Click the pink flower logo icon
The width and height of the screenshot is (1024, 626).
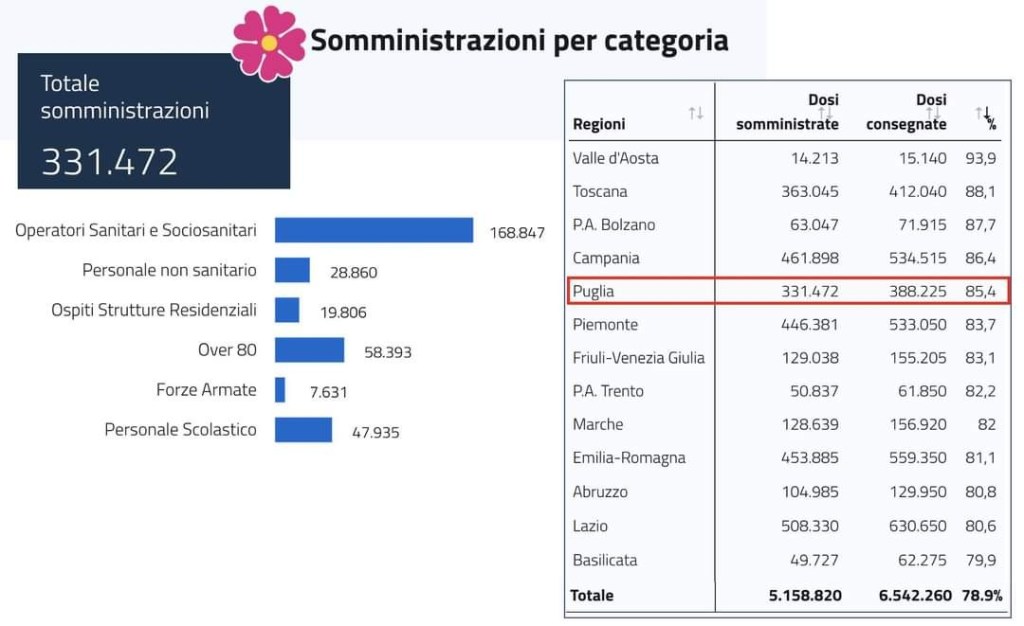pyautogui.click(x=268, y=43)
